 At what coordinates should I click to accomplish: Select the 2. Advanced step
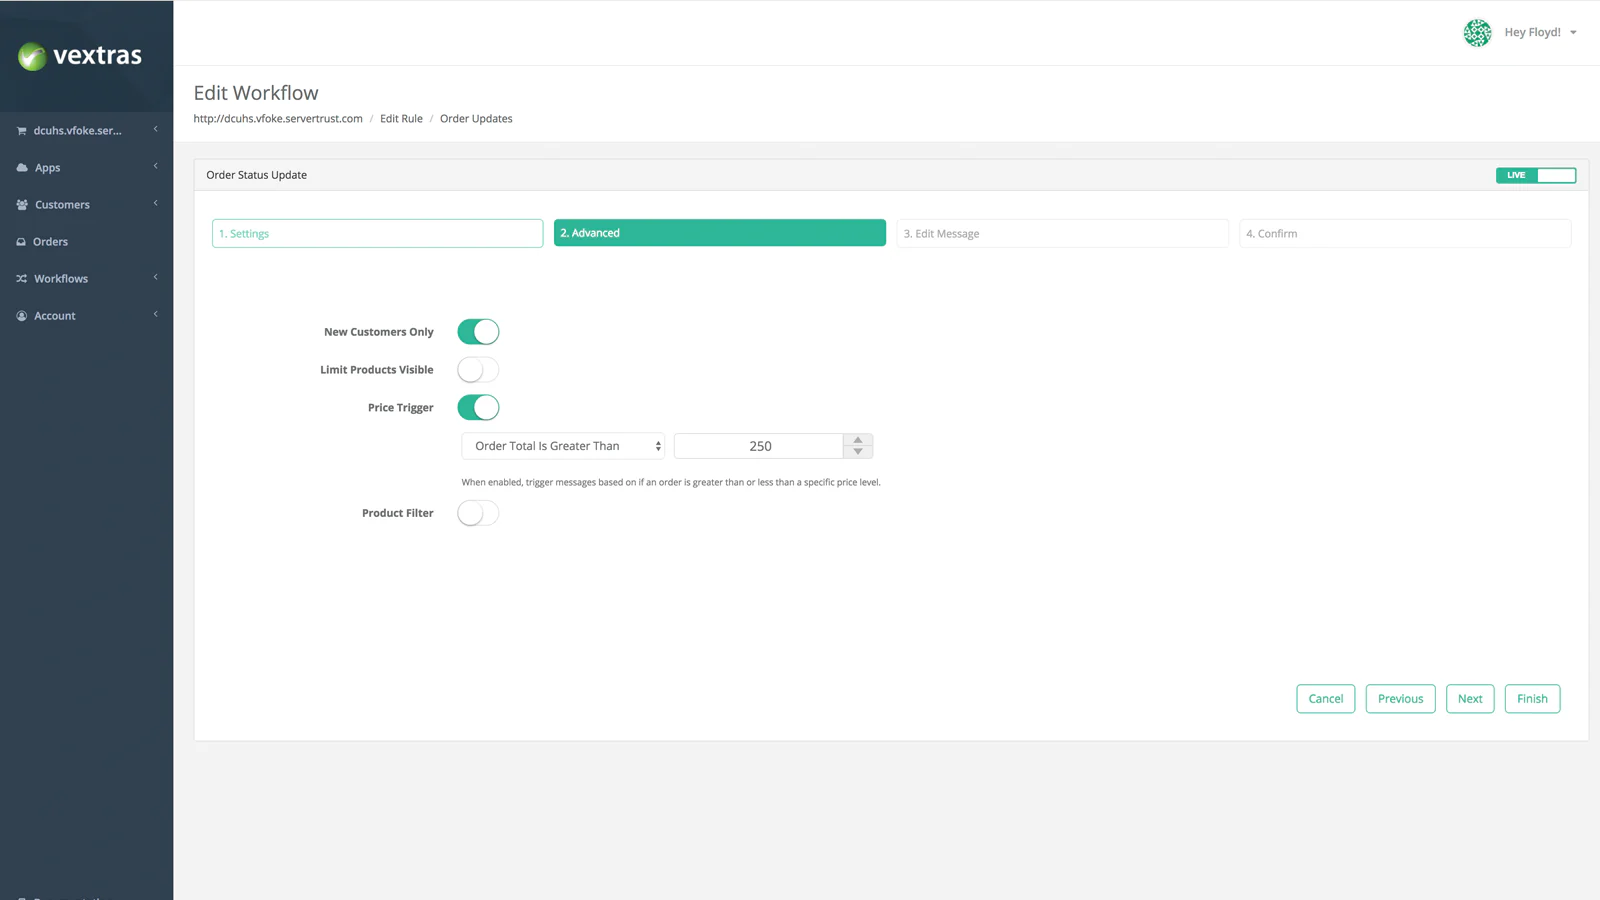coord(720,233)
